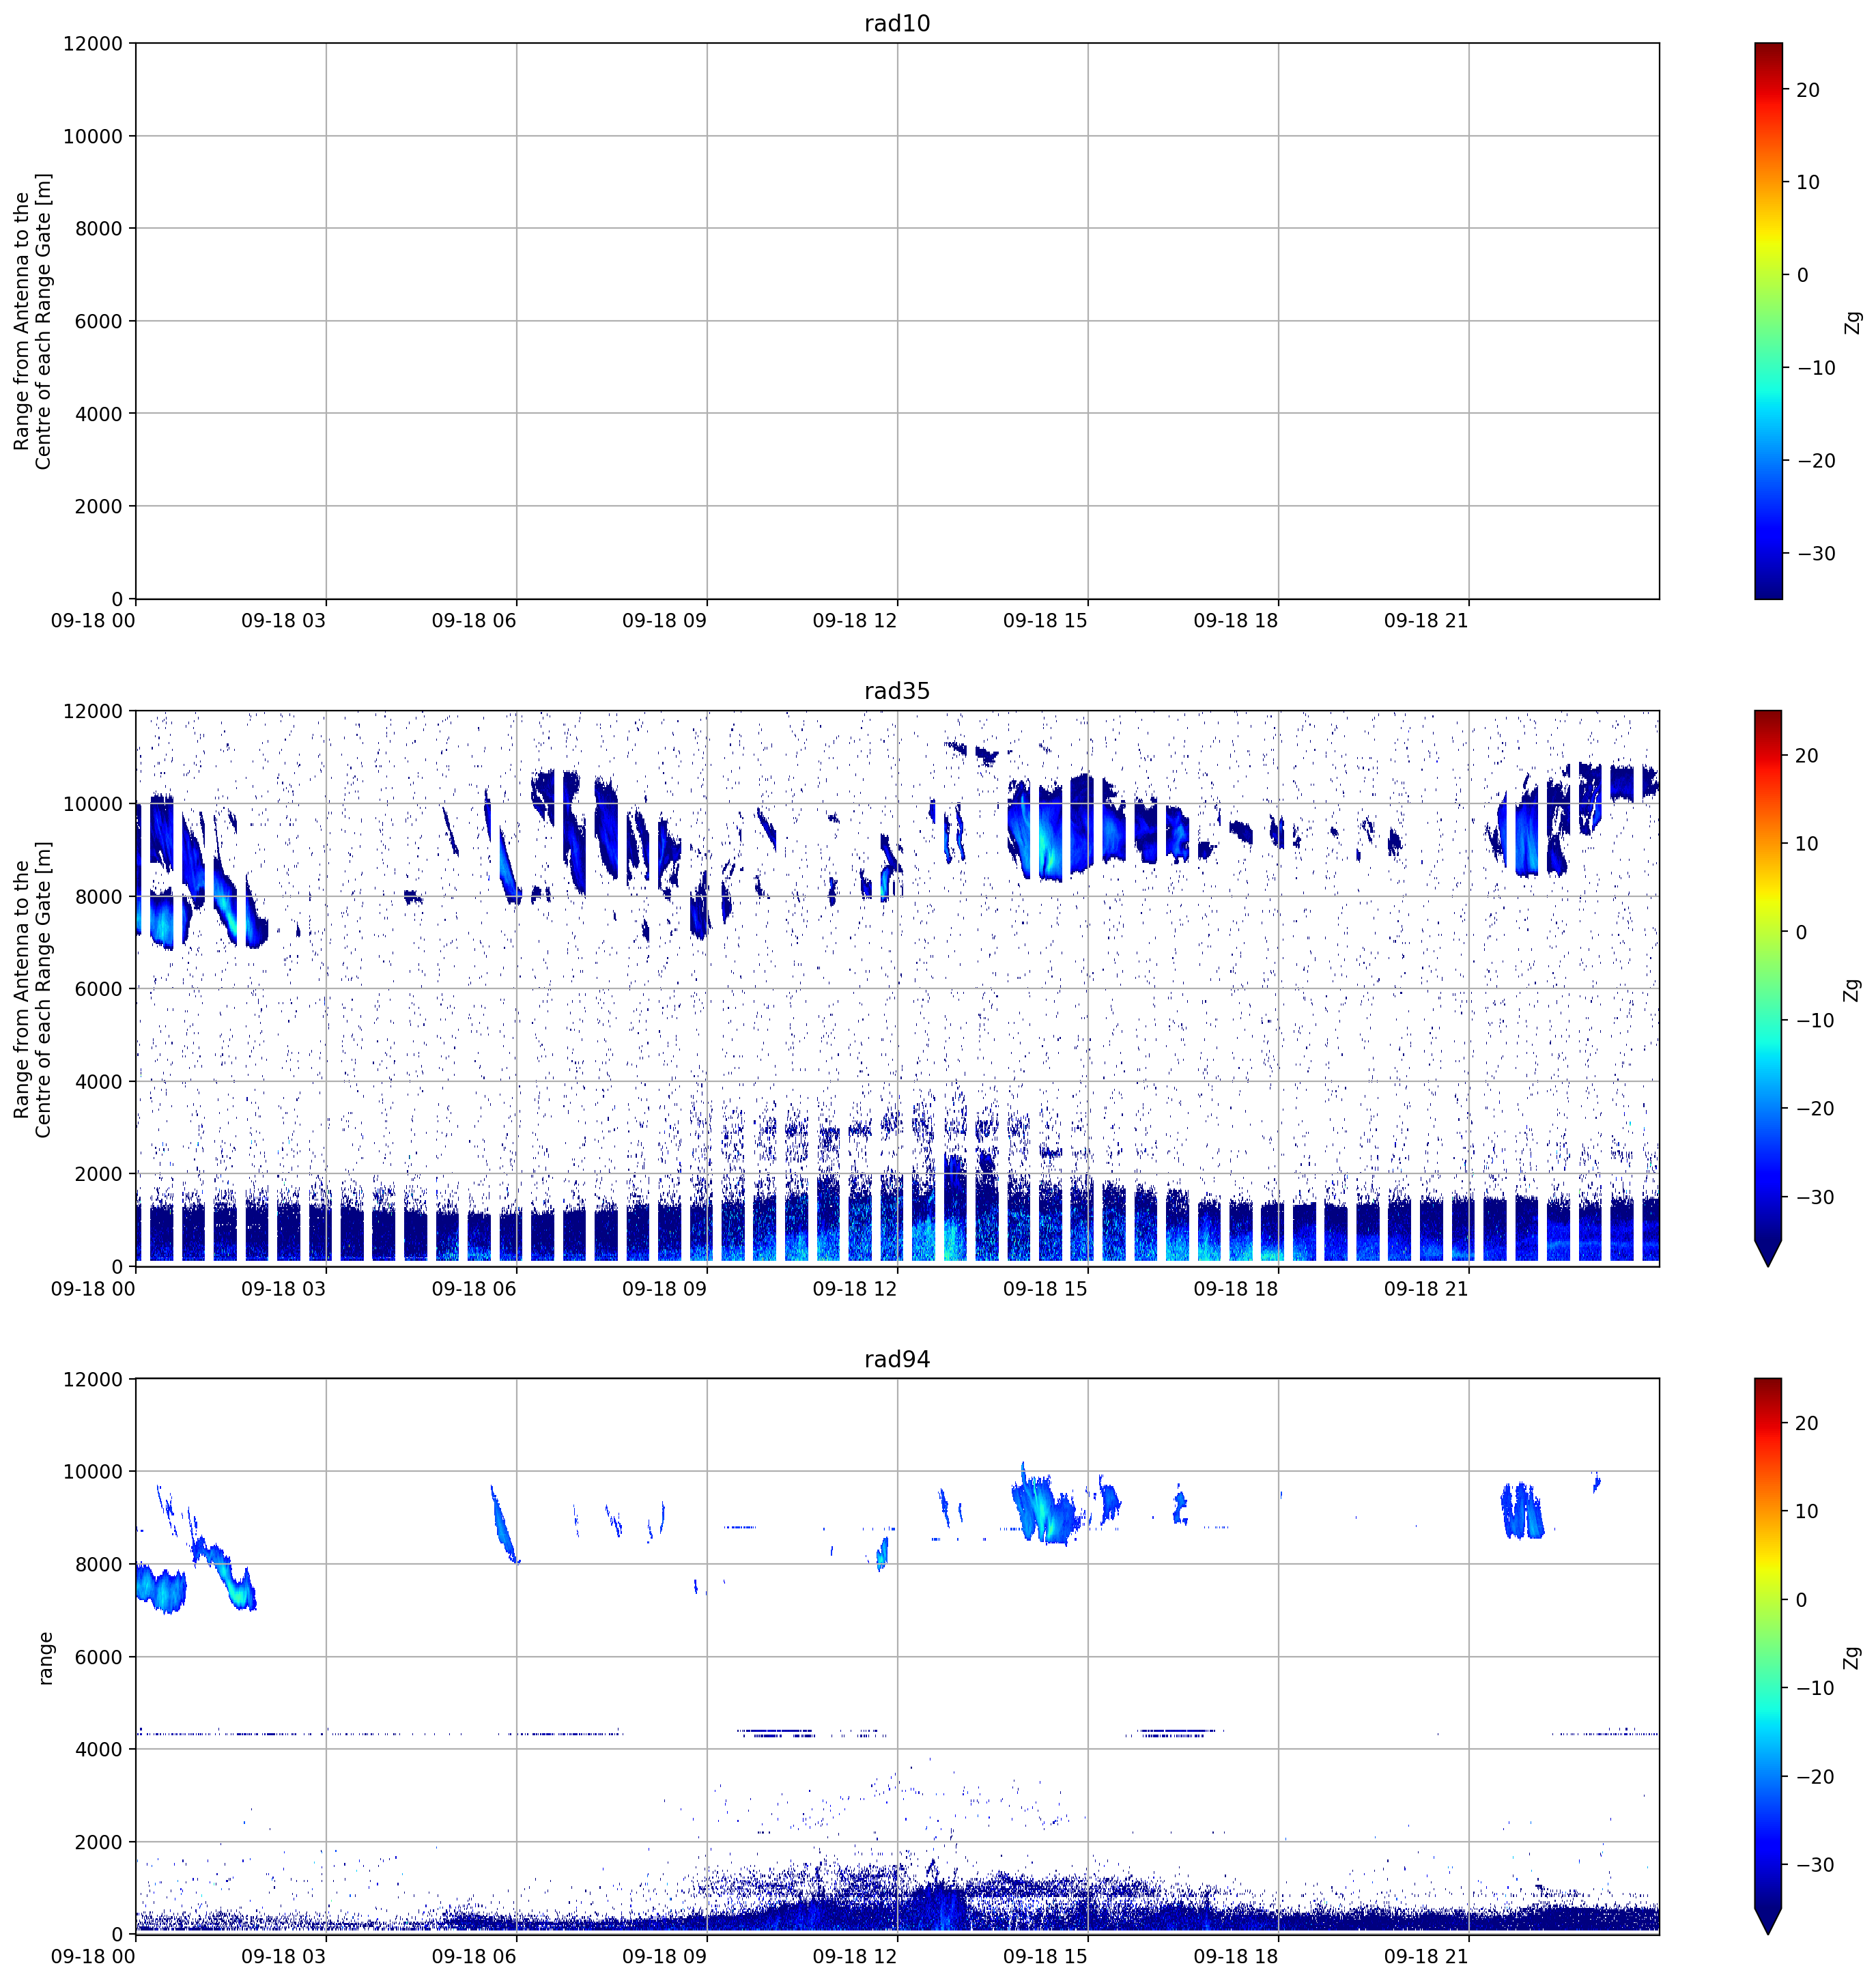
Task: Click "09-18 12" tick under the rad10 plot
Action: coord(855,621)
